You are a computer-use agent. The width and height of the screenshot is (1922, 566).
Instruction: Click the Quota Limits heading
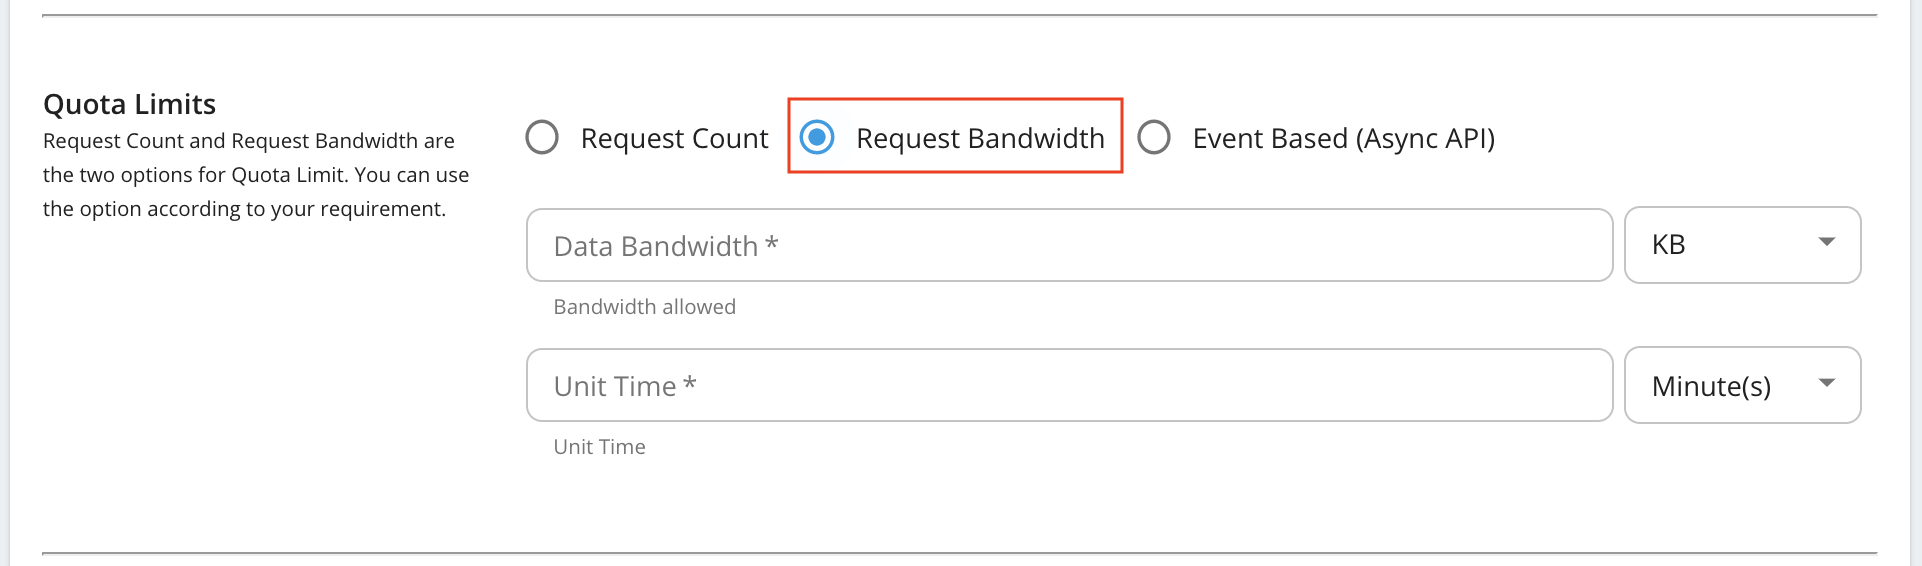click(x=129, y=104)
